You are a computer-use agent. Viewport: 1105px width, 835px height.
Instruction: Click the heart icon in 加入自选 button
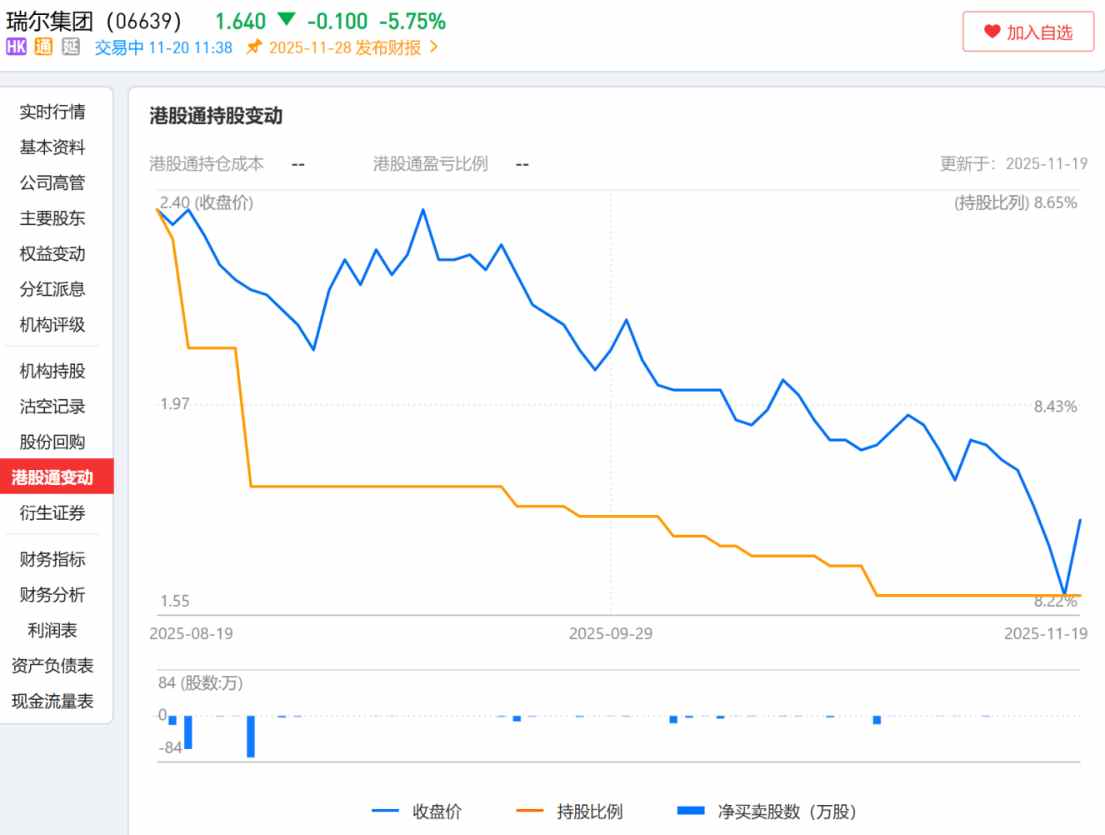click(991, 32)
